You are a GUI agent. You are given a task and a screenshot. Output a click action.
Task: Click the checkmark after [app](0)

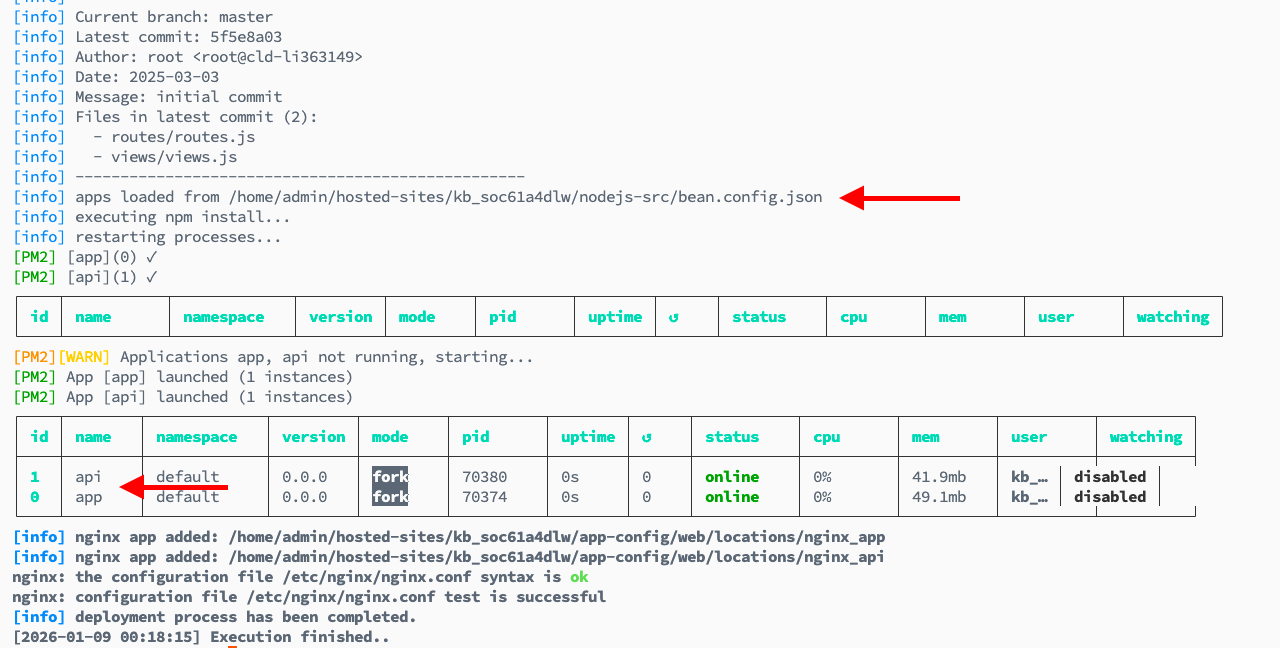(152, 257)
